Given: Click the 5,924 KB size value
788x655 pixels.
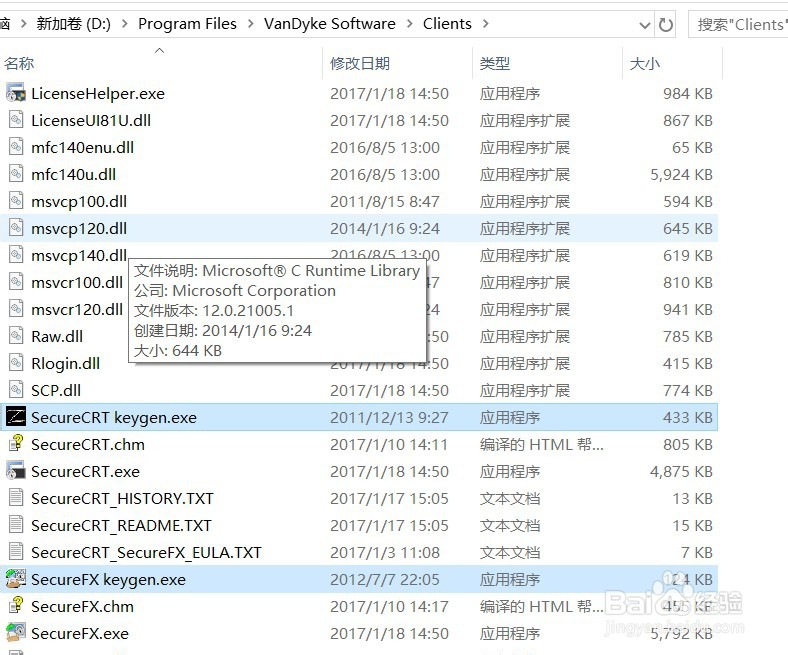Looking at the screenshot, I should pos(681,174).
